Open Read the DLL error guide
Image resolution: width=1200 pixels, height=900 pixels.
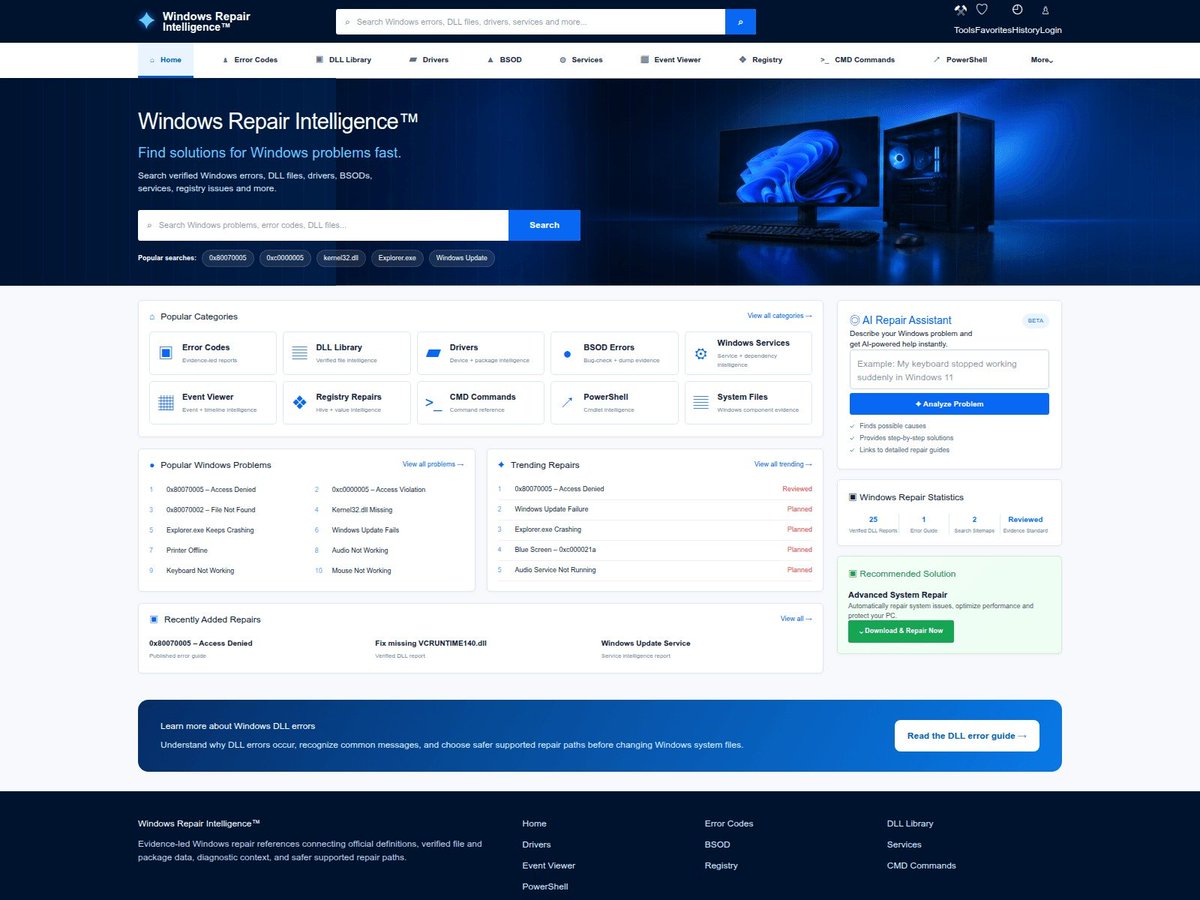click(x=967, y=736)
